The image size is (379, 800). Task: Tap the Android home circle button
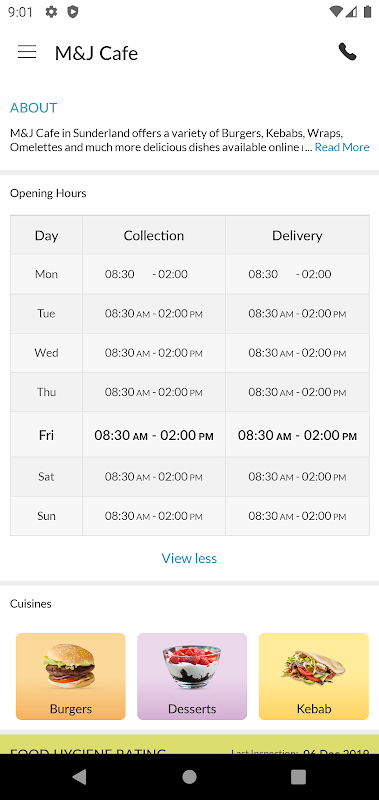(x=189, y=777)
